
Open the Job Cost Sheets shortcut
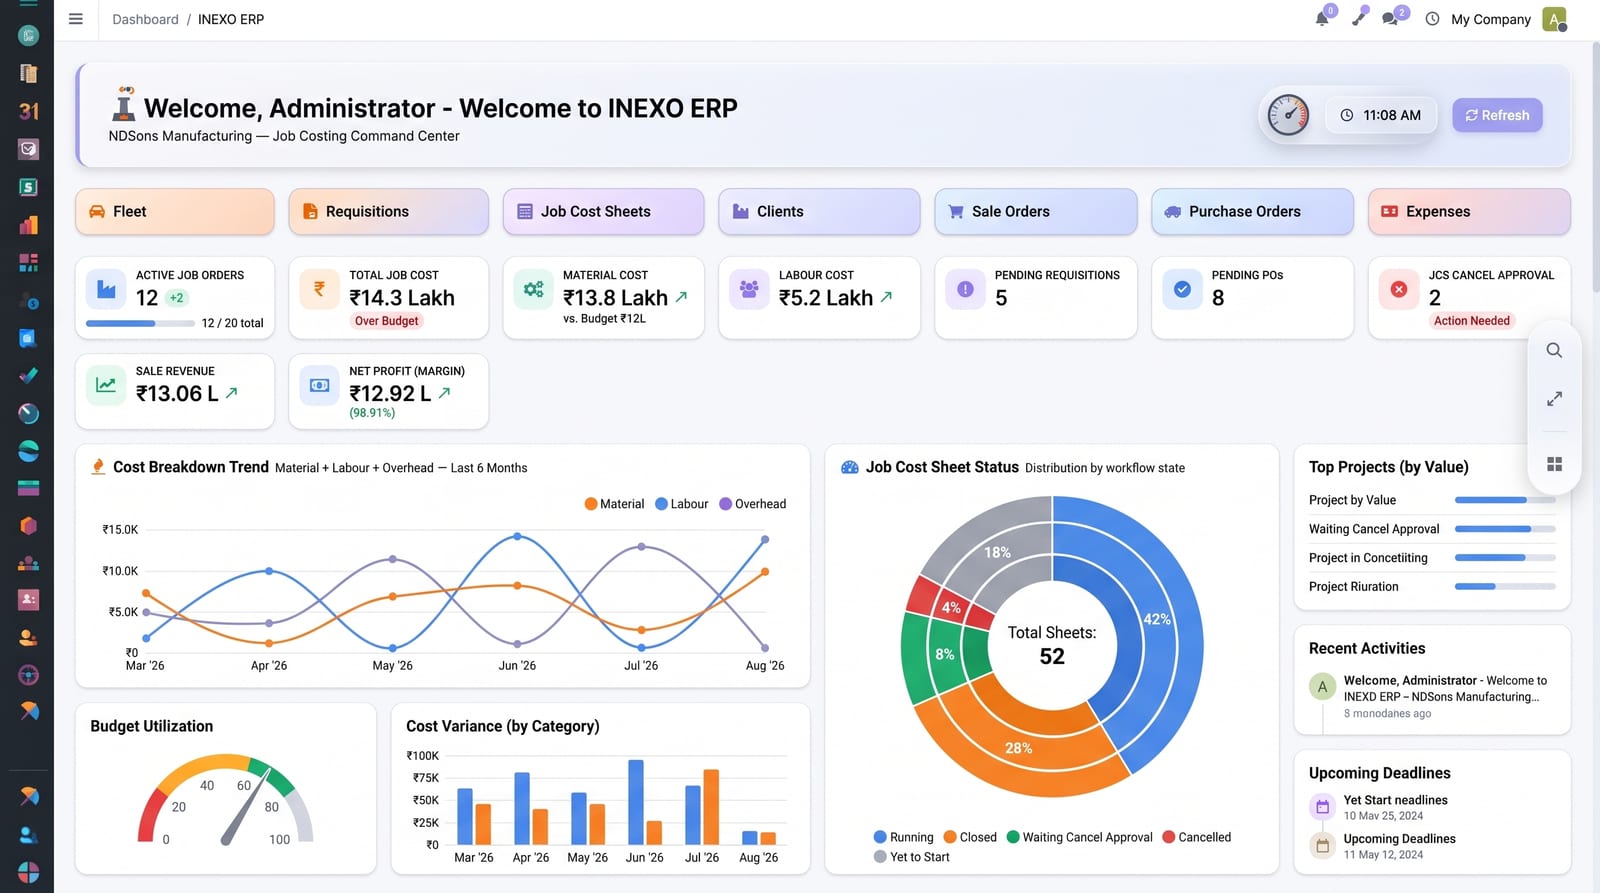point(603,212)
